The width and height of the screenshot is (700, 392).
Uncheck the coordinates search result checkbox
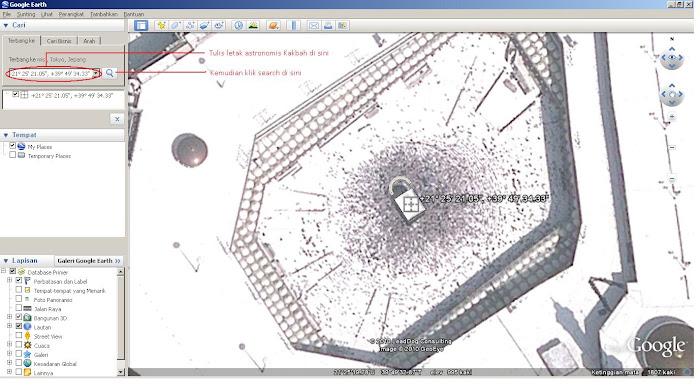[x=16, y=94]
